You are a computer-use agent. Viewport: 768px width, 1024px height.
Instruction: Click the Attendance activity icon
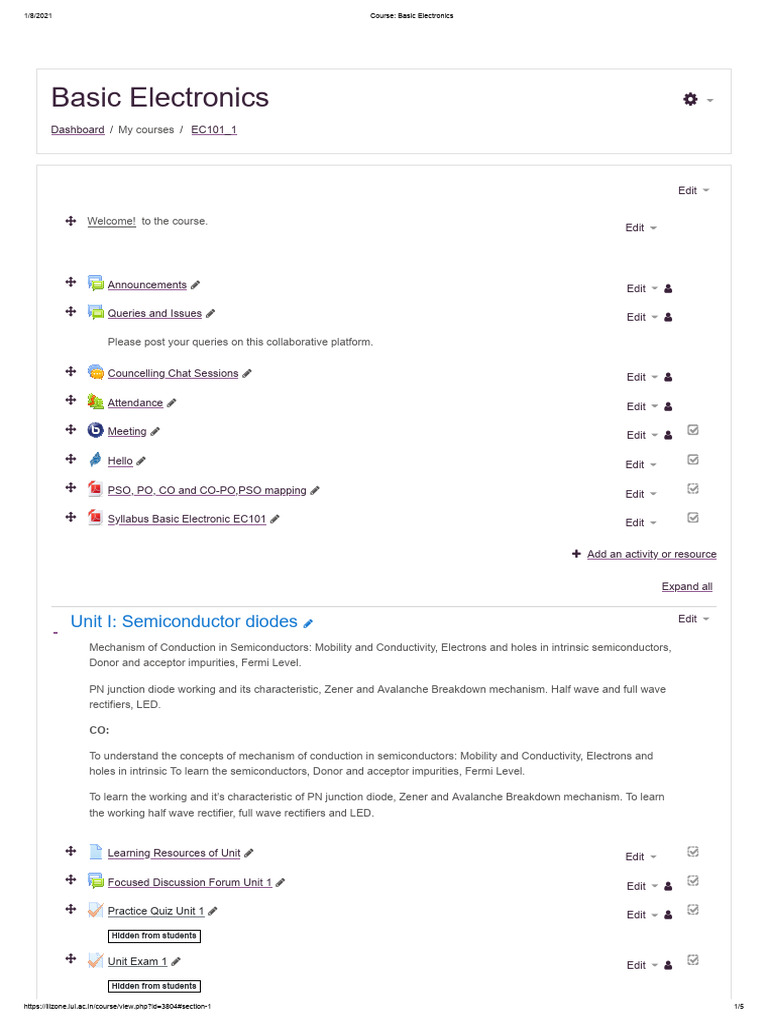click(95, 402)
